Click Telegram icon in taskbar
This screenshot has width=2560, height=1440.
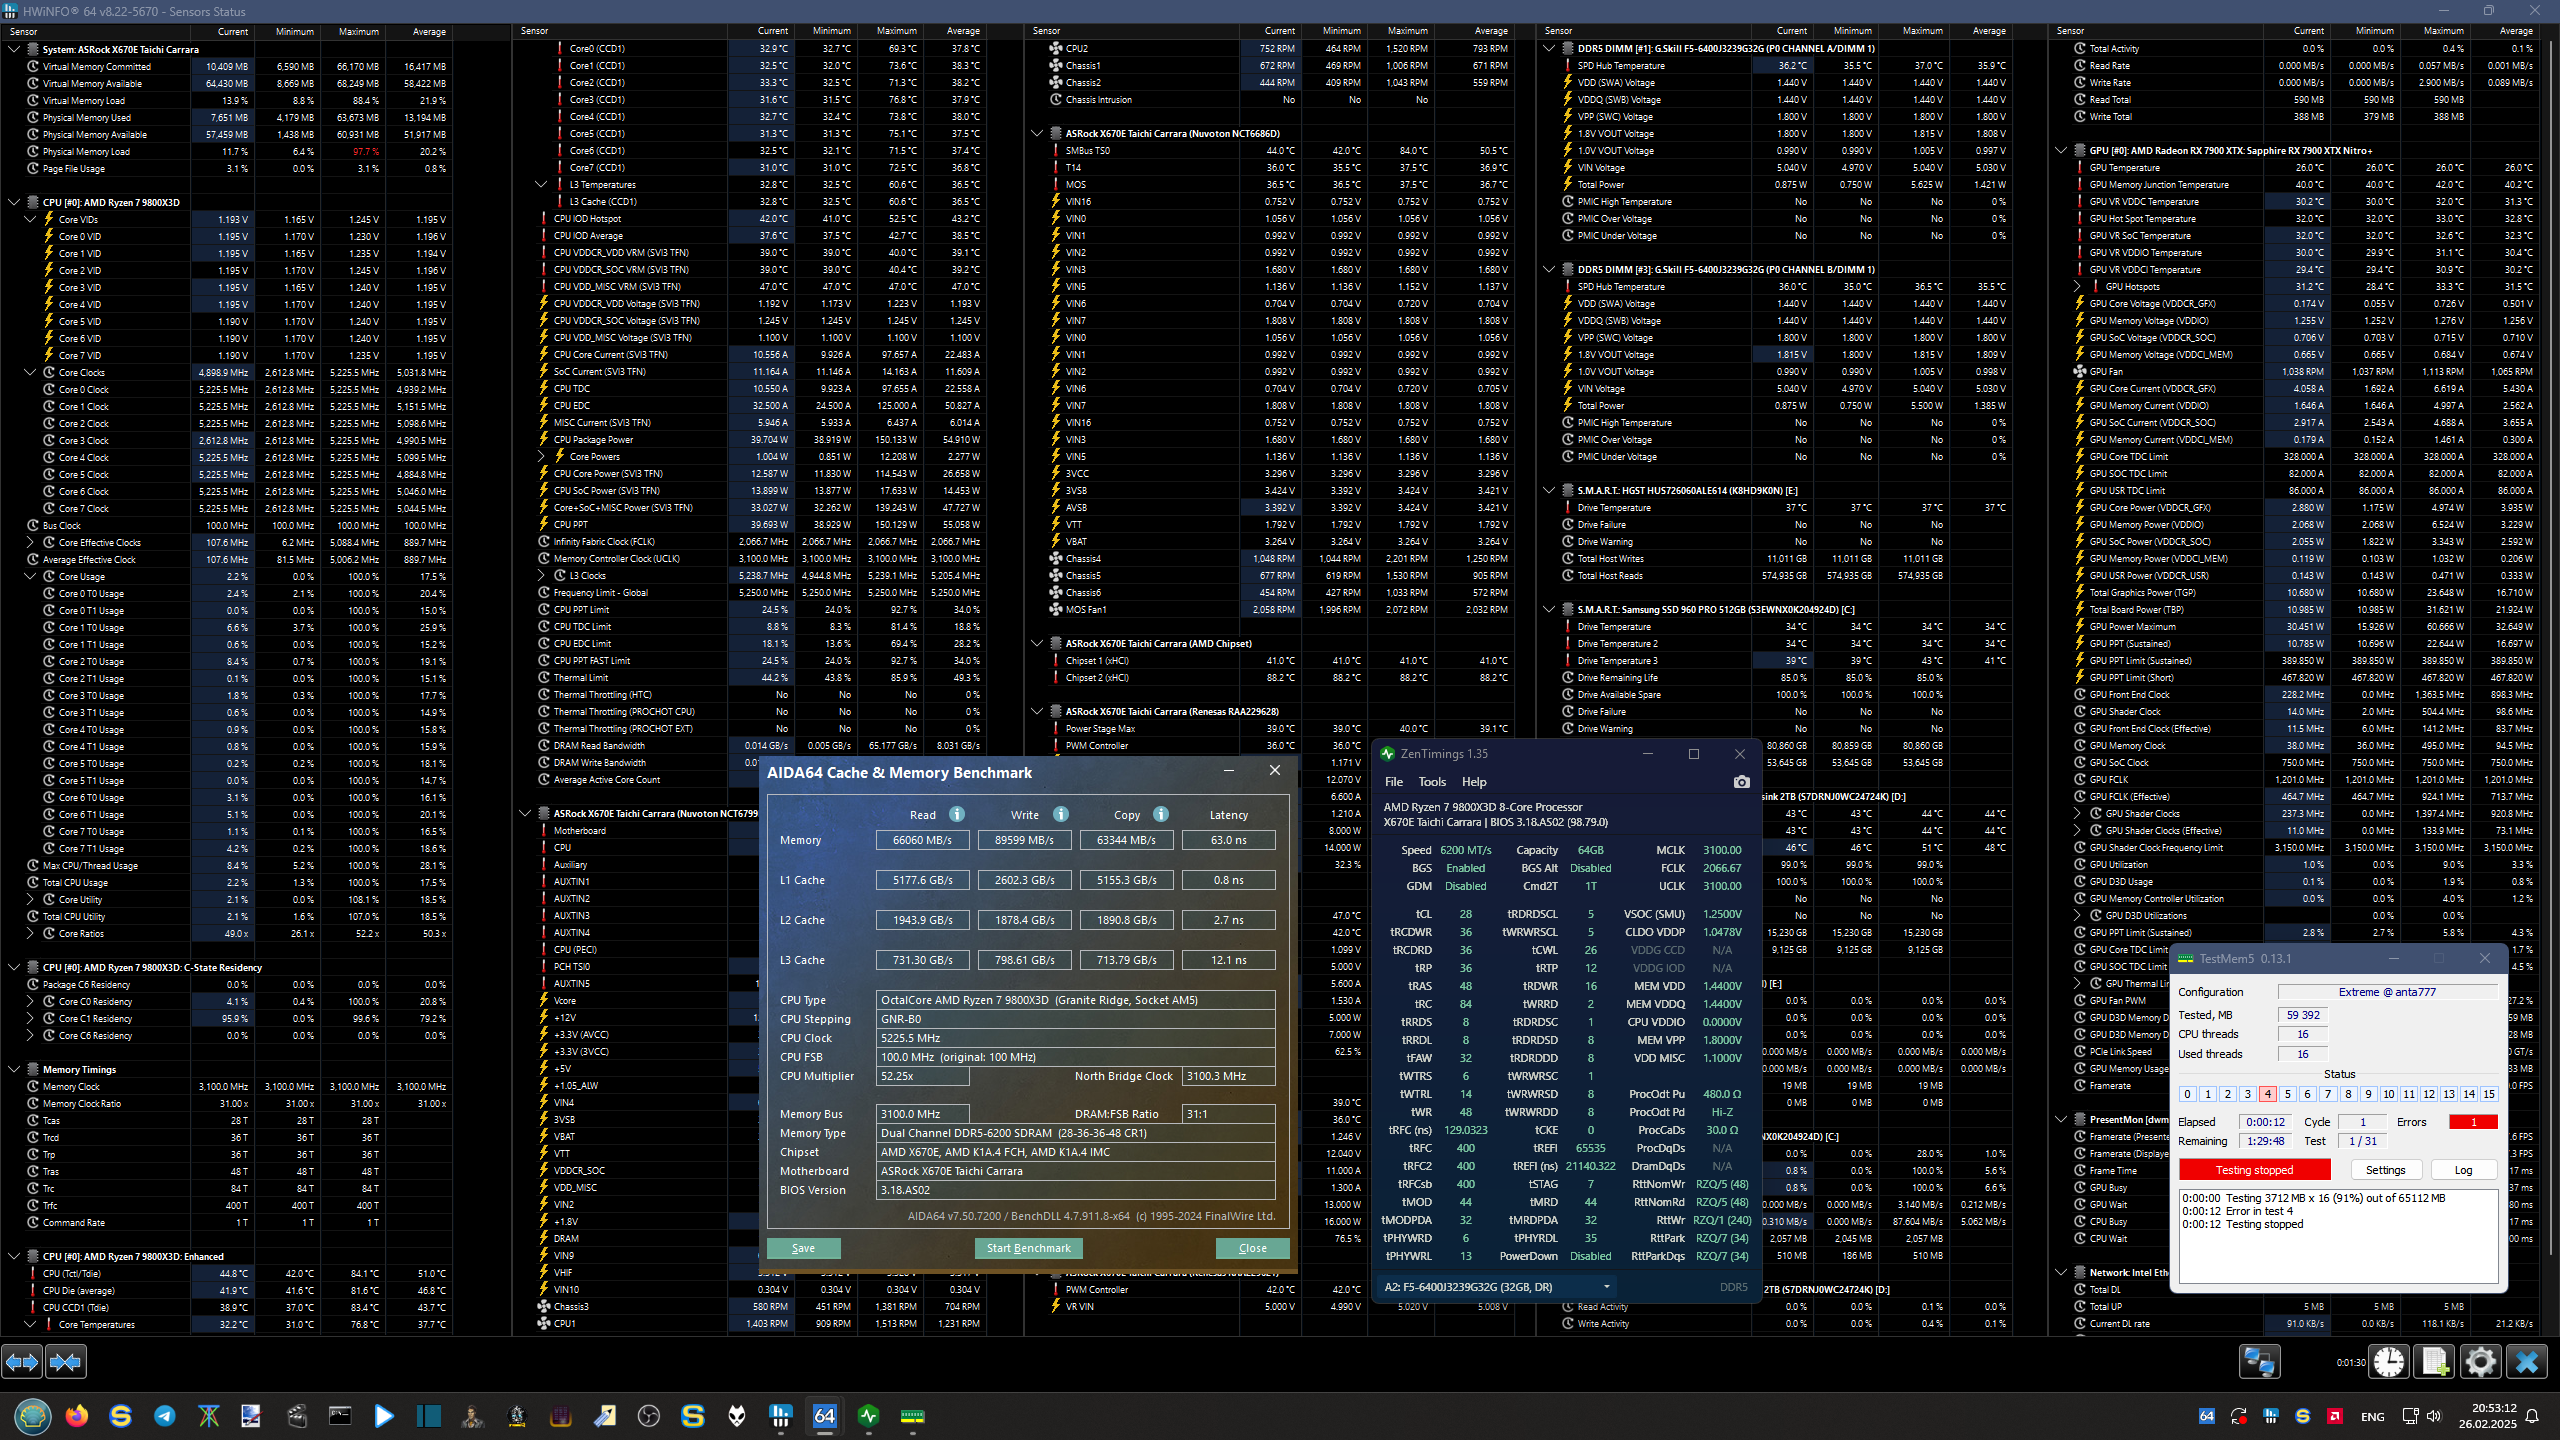pos(164,1416)
